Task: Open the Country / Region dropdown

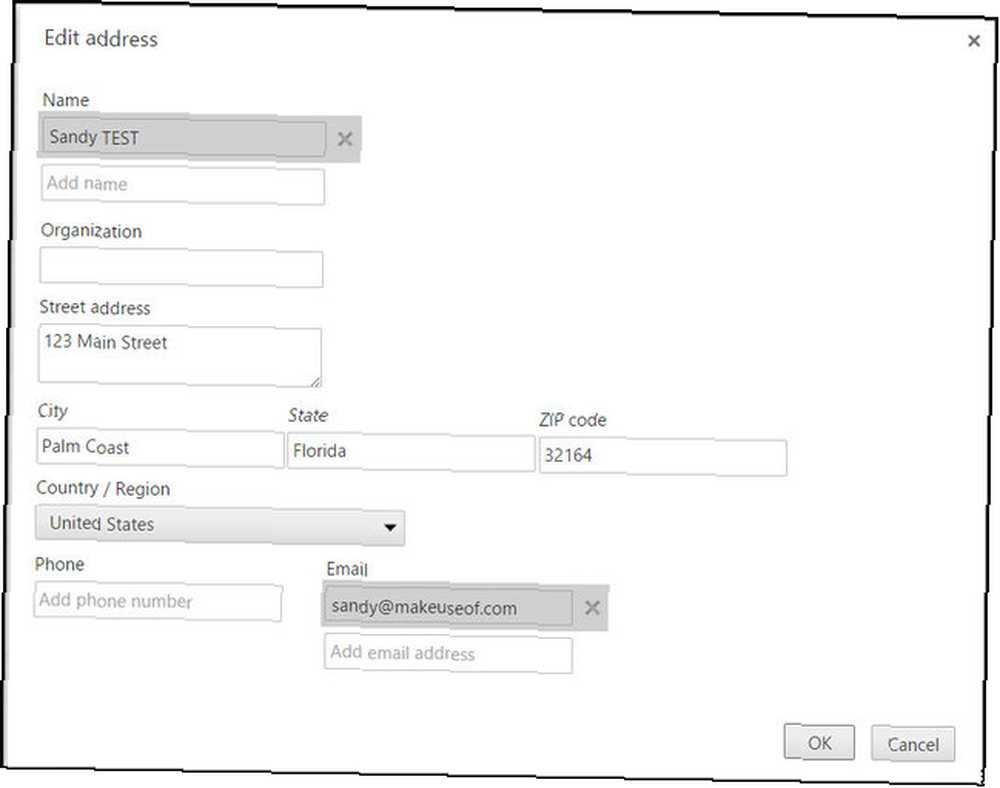Action: (x=219, y=525)
